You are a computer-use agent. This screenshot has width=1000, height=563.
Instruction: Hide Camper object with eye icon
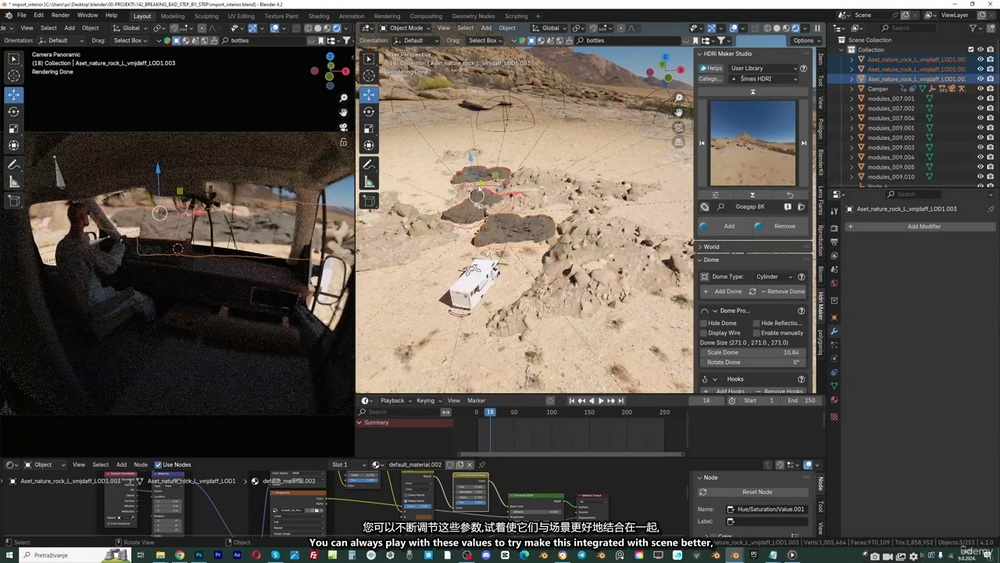980,89
